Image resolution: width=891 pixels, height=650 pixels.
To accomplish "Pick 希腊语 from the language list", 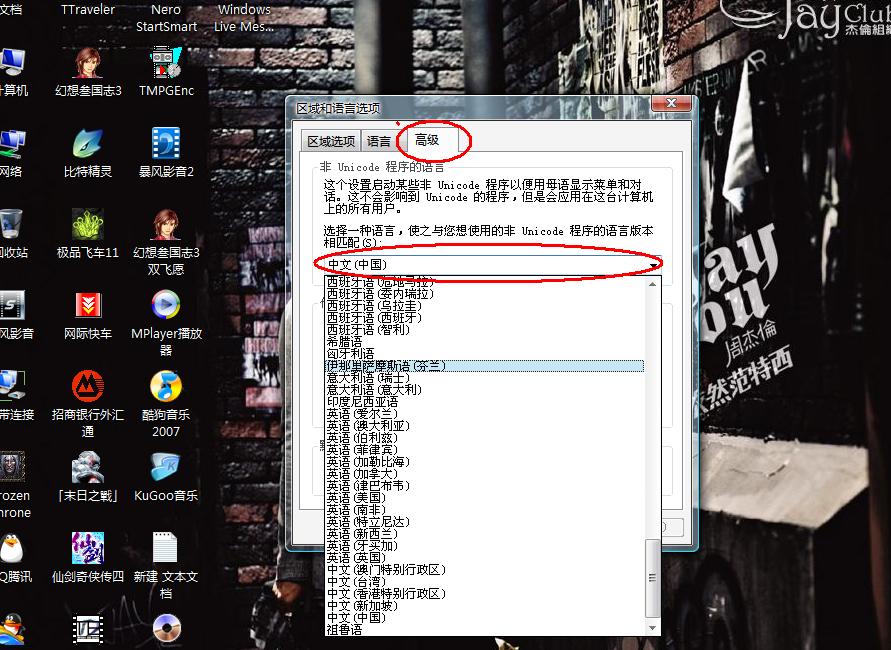I will click(344, 341).
